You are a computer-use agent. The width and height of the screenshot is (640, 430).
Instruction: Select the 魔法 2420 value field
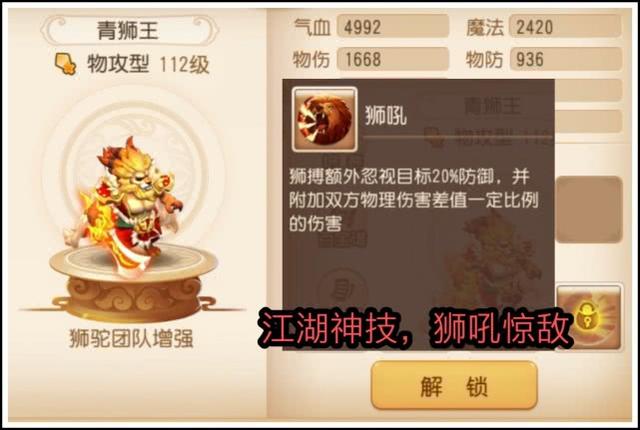(566, 27)
